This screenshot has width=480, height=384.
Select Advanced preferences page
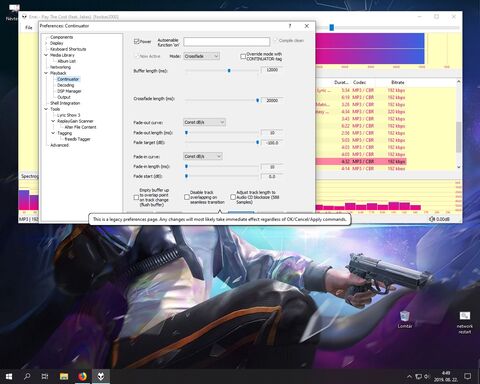coord(59,145)
